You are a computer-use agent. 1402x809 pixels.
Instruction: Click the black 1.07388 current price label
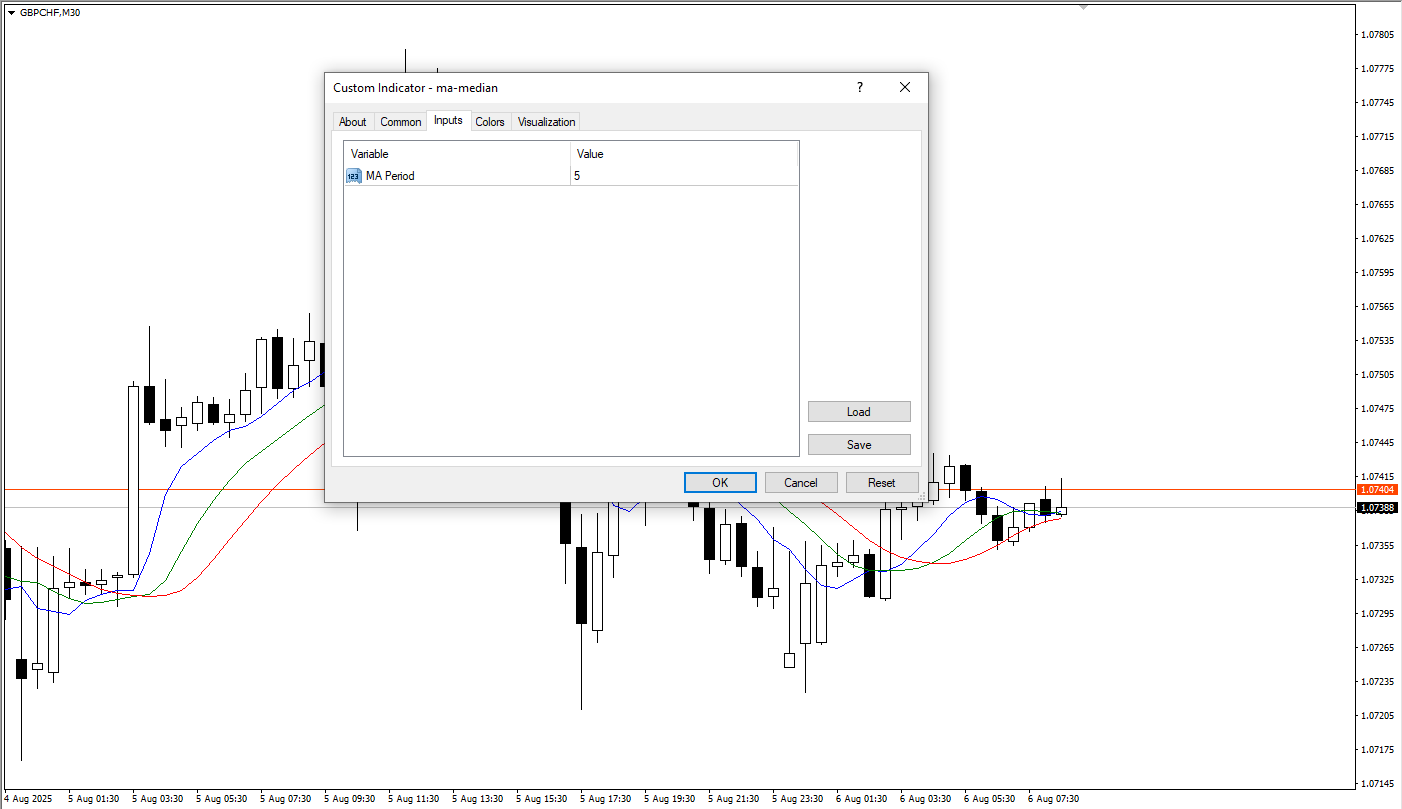(x=1378, y=508)
